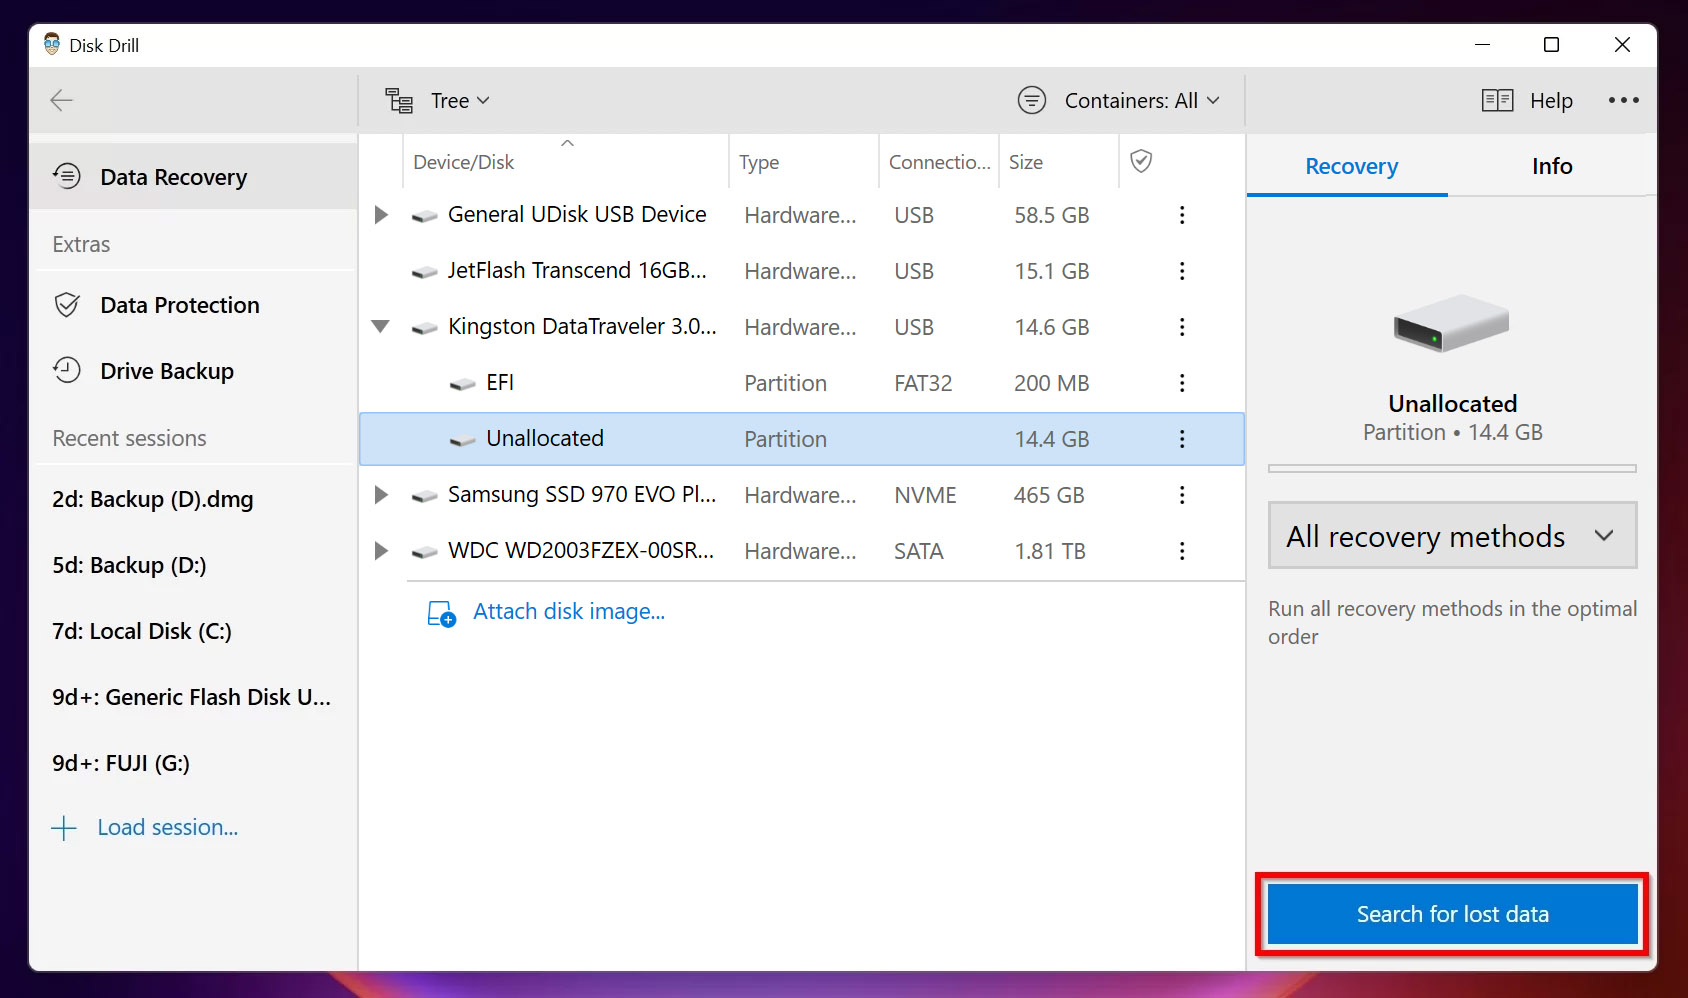Click NVME connection of Samsung SSD
This screenshot has height=998, width=1688.
tap(925, 495)
